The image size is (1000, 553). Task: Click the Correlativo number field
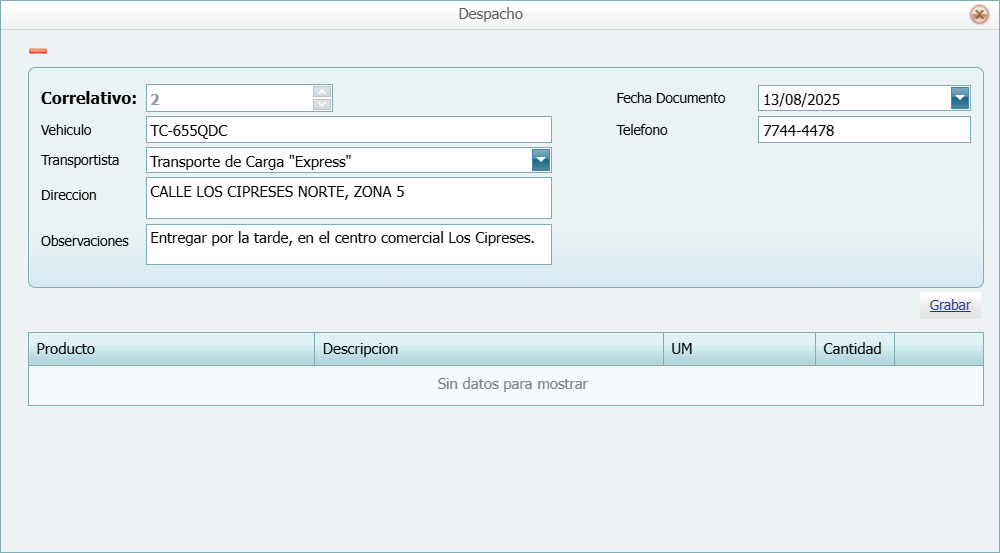pyautogui.click(x=228, y=98)
